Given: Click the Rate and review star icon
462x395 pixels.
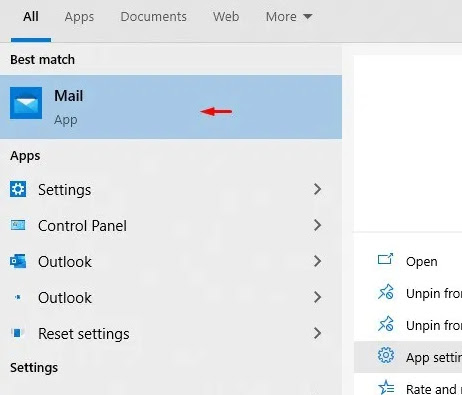Looking at the screenshot, I should 386,387.
